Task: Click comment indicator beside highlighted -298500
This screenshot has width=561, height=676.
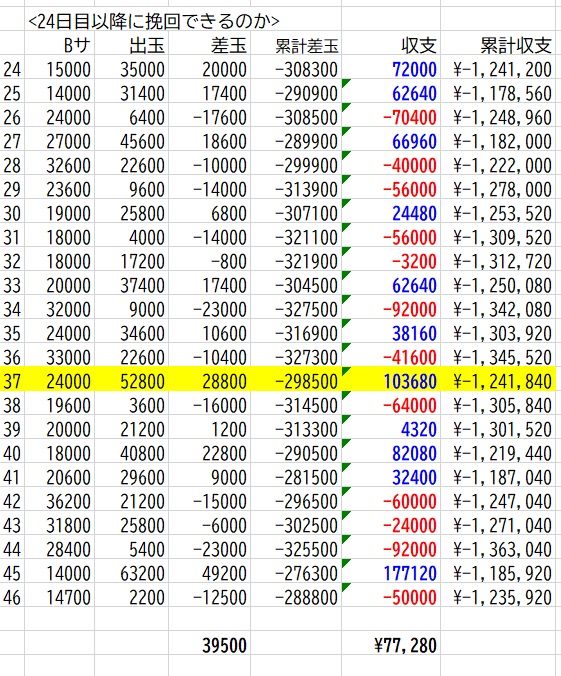Action: click(x=345, y=371)
